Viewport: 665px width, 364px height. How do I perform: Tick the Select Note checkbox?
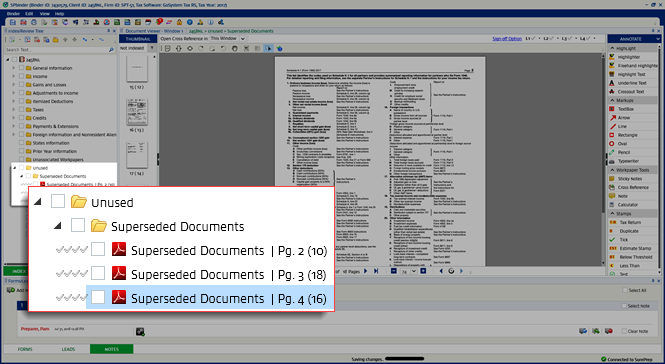(623, 306)
